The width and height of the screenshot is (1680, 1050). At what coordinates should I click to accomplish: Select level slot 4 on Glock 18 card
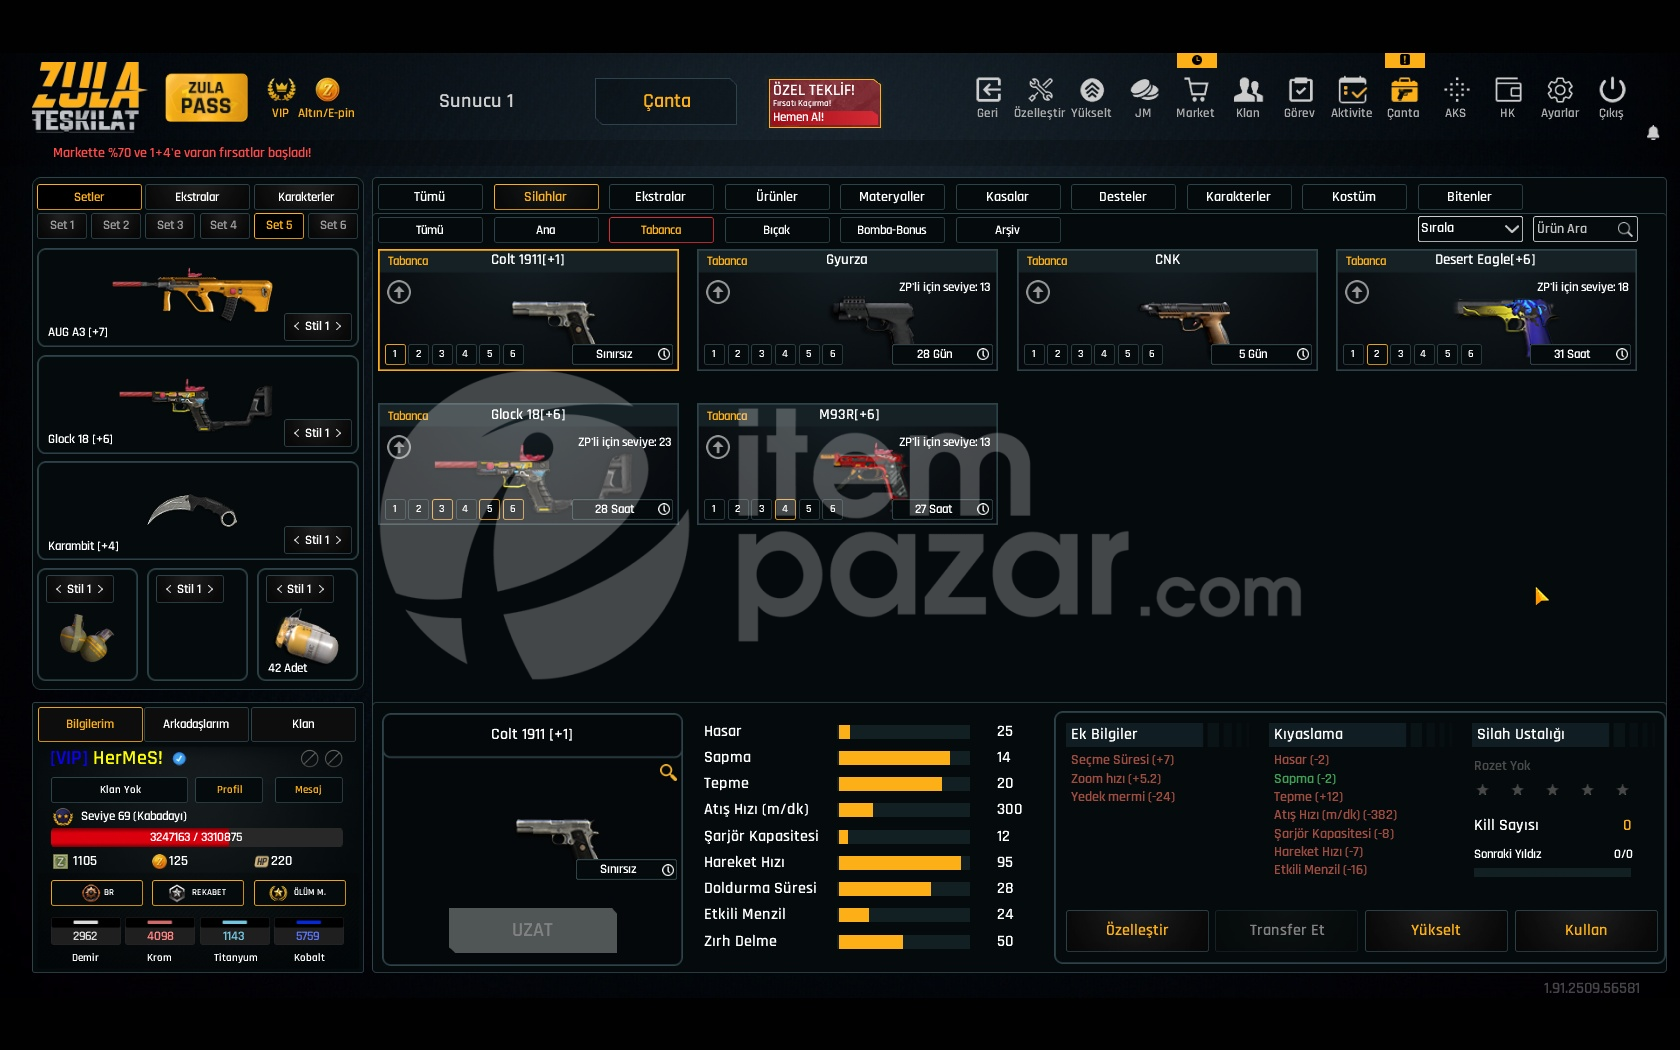[465, 509]
